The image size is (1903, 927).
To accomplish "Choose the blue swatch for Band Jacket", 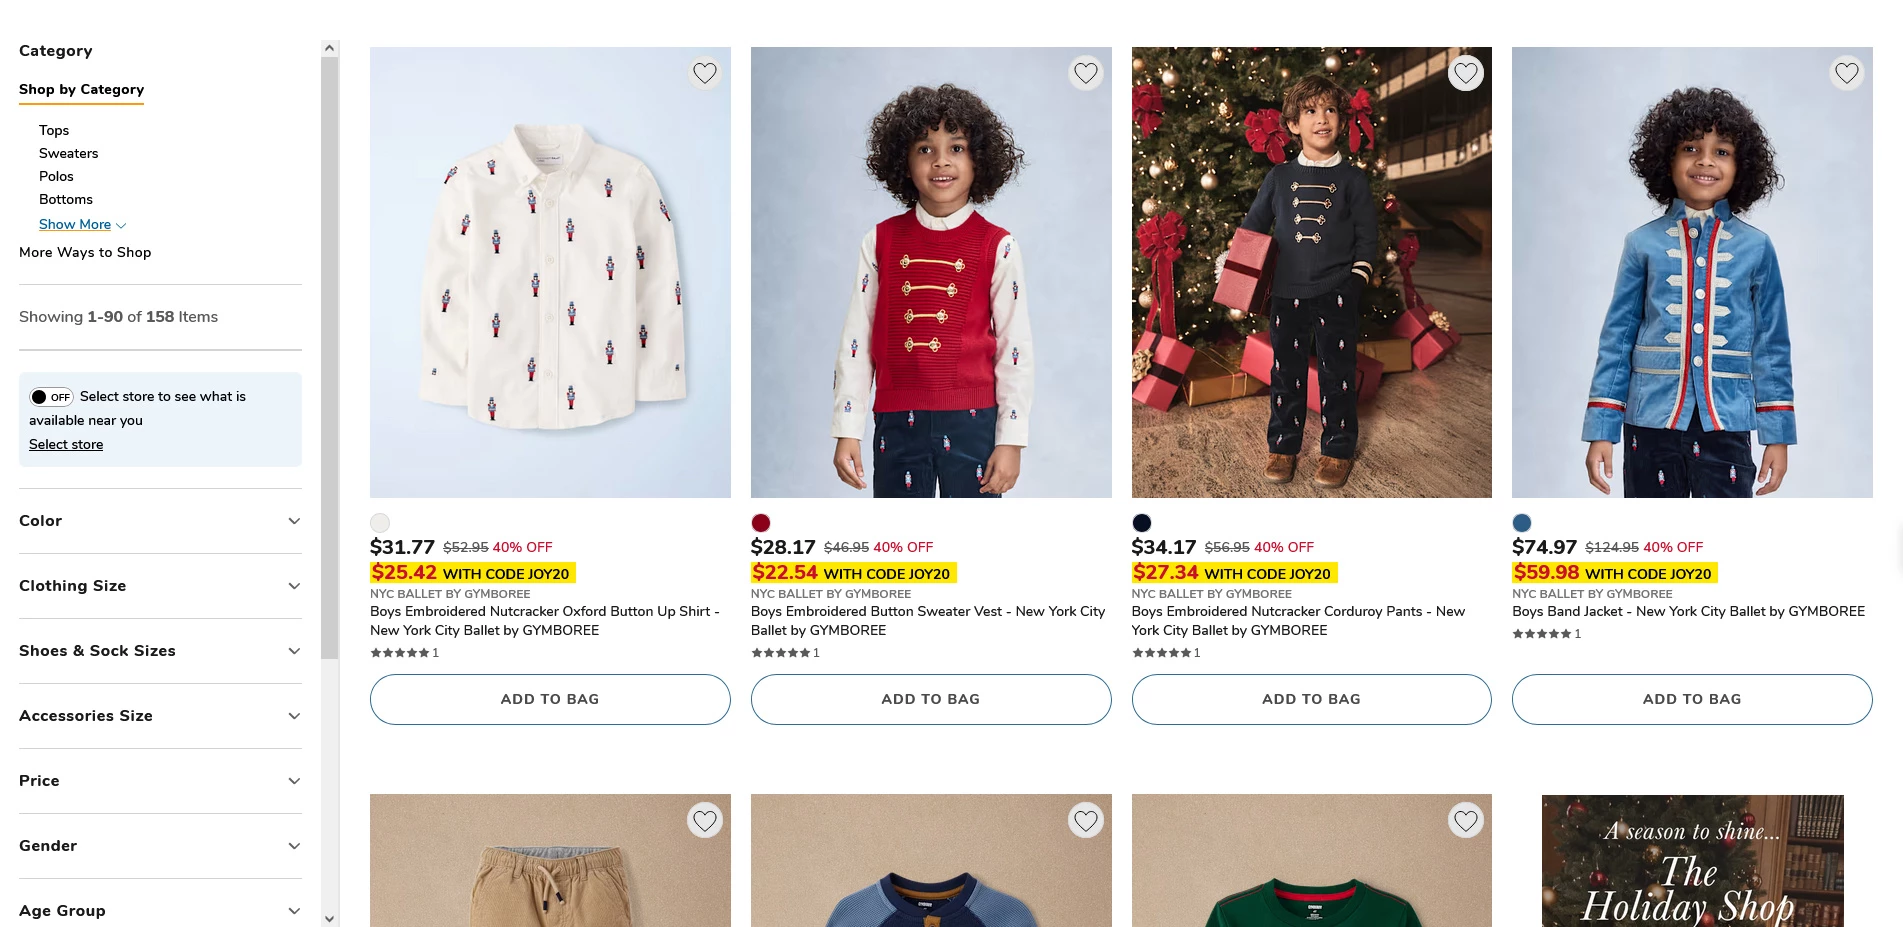I will [1522, 523].
